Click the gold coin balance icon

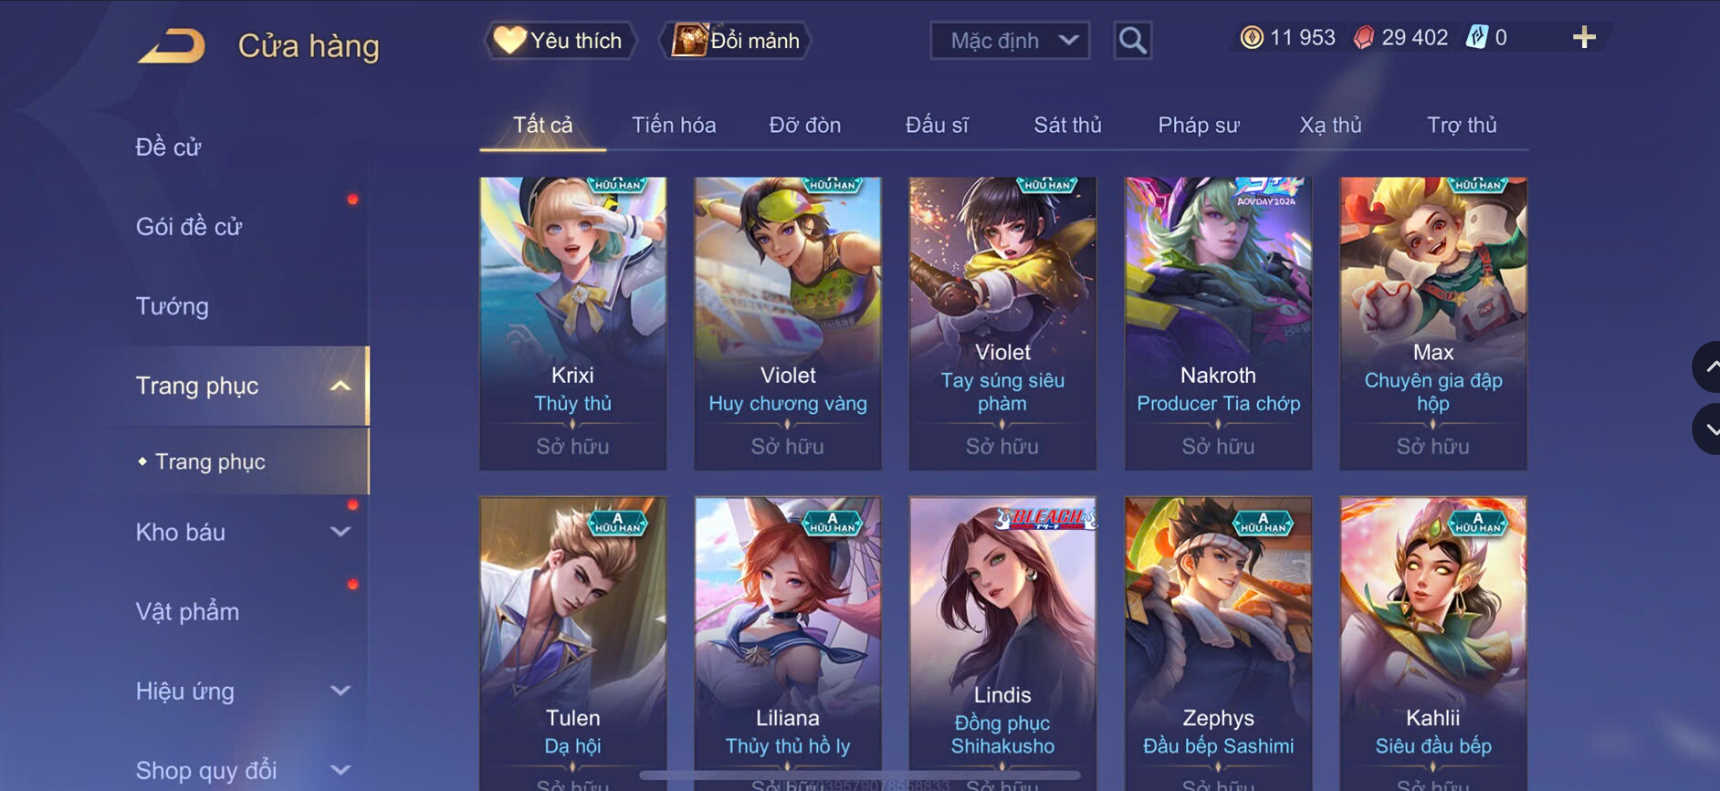point(1251,38)
